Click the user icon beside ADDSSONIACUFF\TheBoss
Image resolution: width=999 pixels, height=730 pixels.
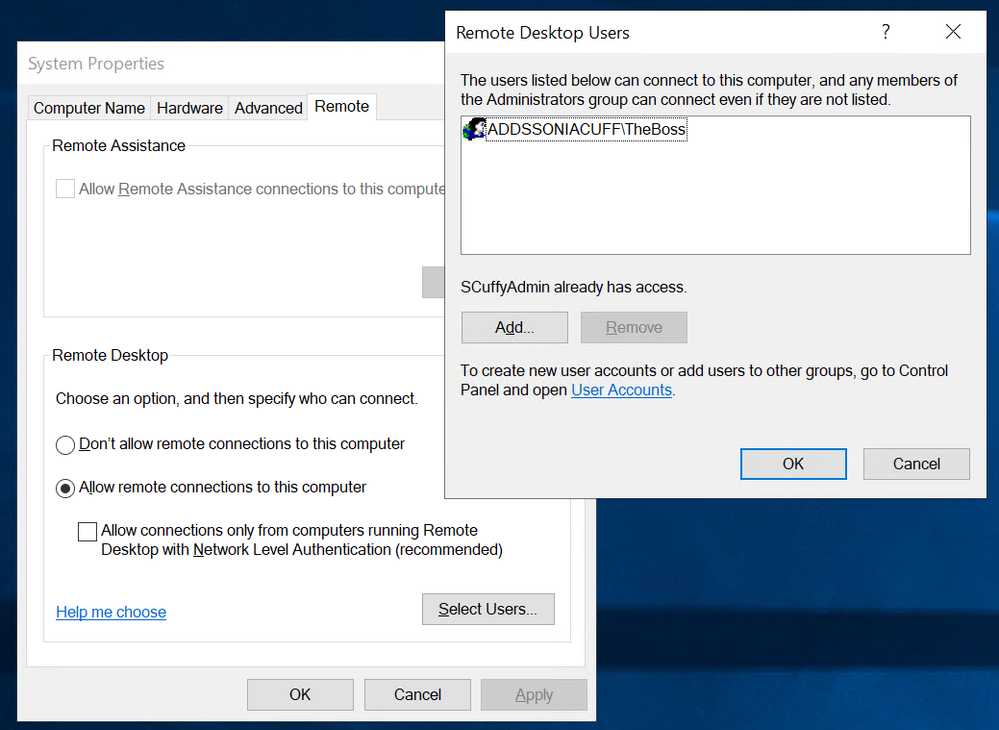coord(473,129)
